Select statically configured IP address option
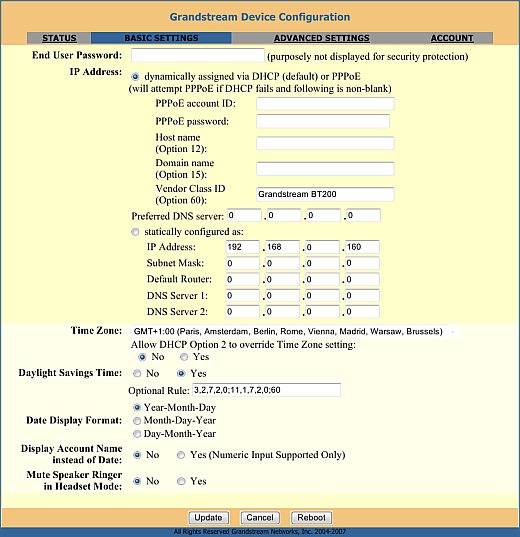The height and width of the screenshot is (537, 520). (135, 232)
